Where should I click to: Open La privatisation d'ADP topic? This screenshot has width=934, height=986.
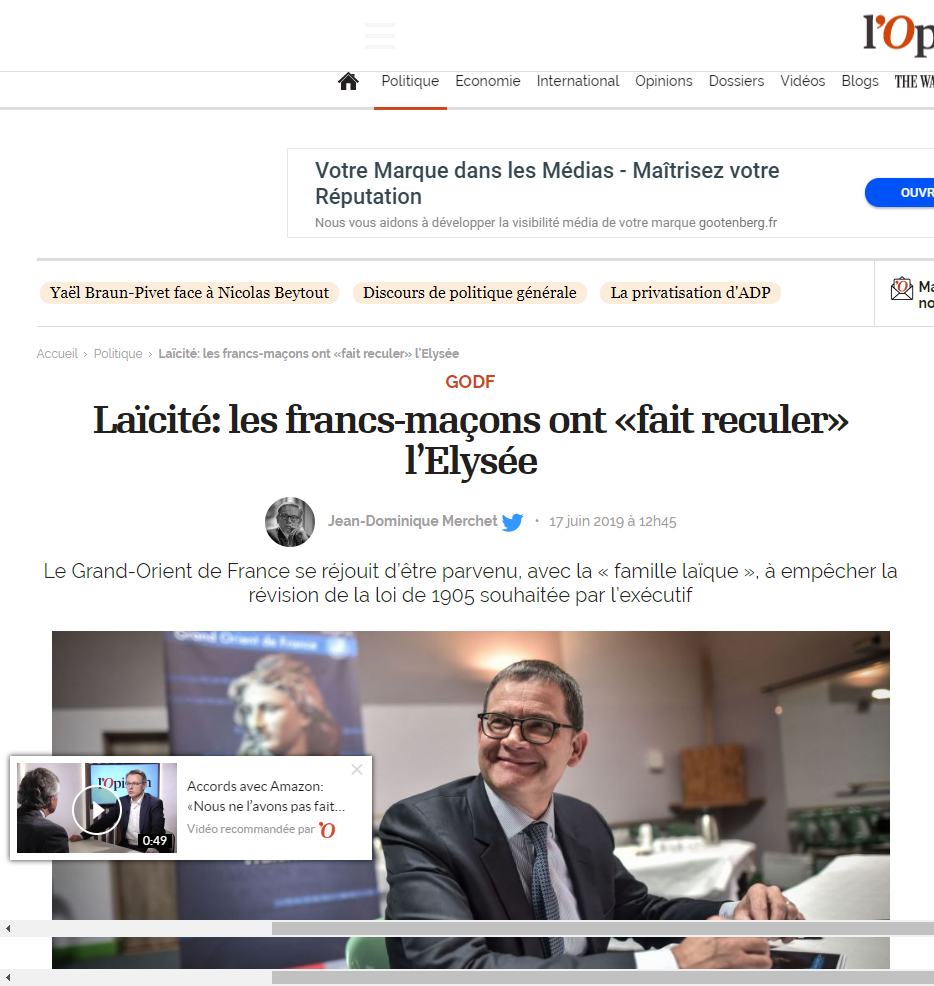tap(691, 293)
